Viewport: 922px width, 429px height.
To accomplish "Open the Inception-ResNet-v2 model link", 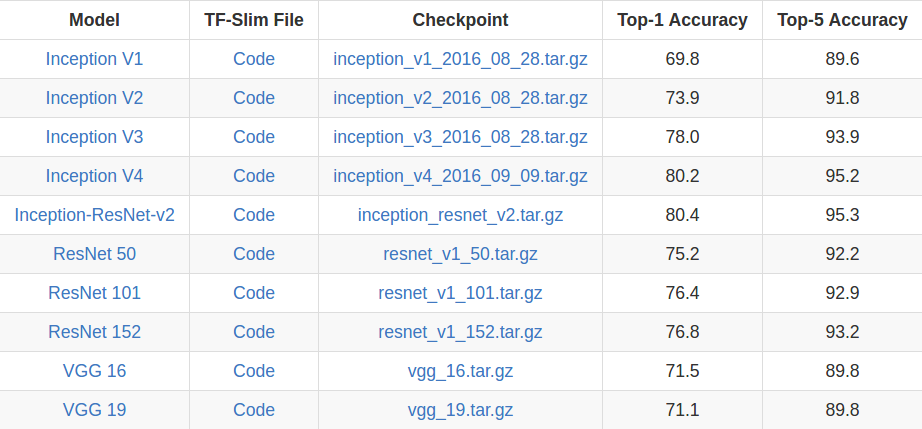I will click(94, 215).
